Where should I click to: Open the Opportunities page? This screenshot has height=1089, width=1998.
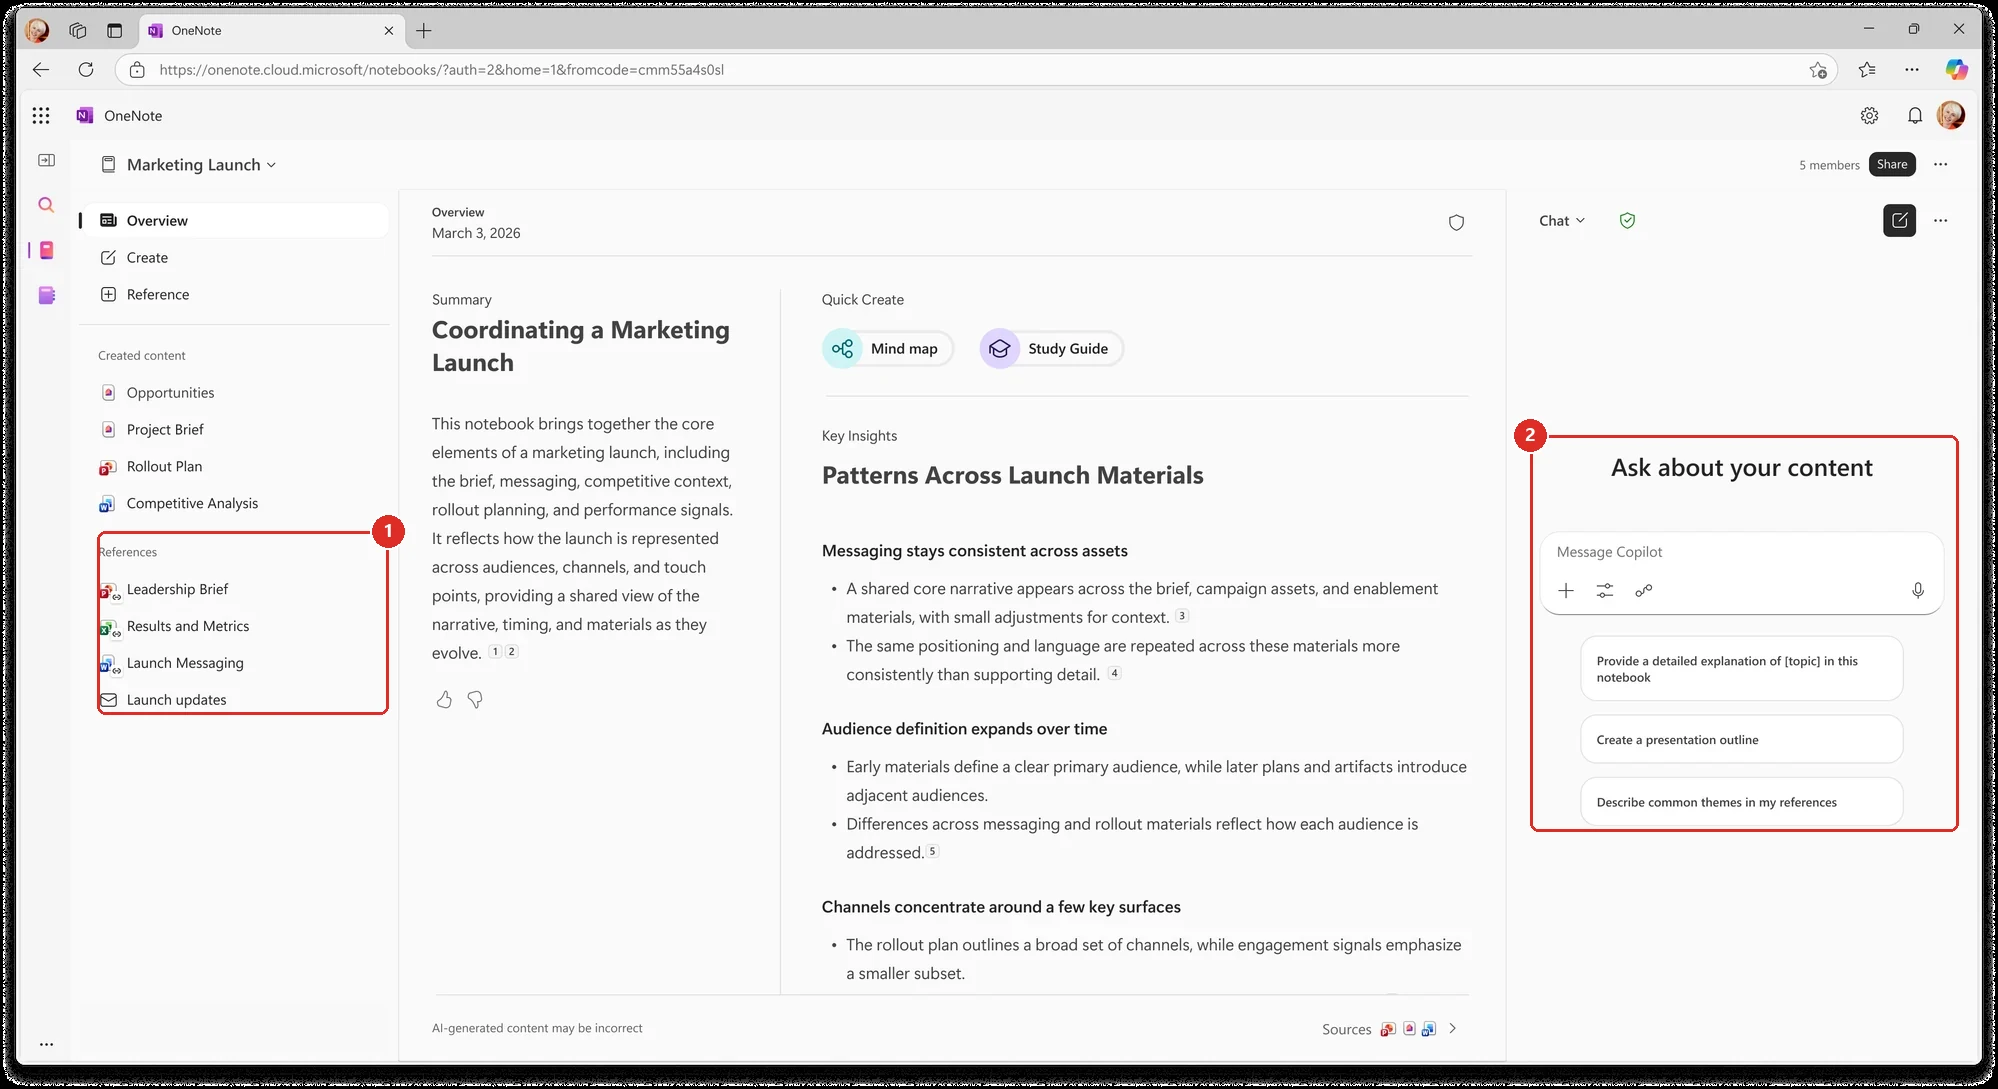(x=170, y=393)
